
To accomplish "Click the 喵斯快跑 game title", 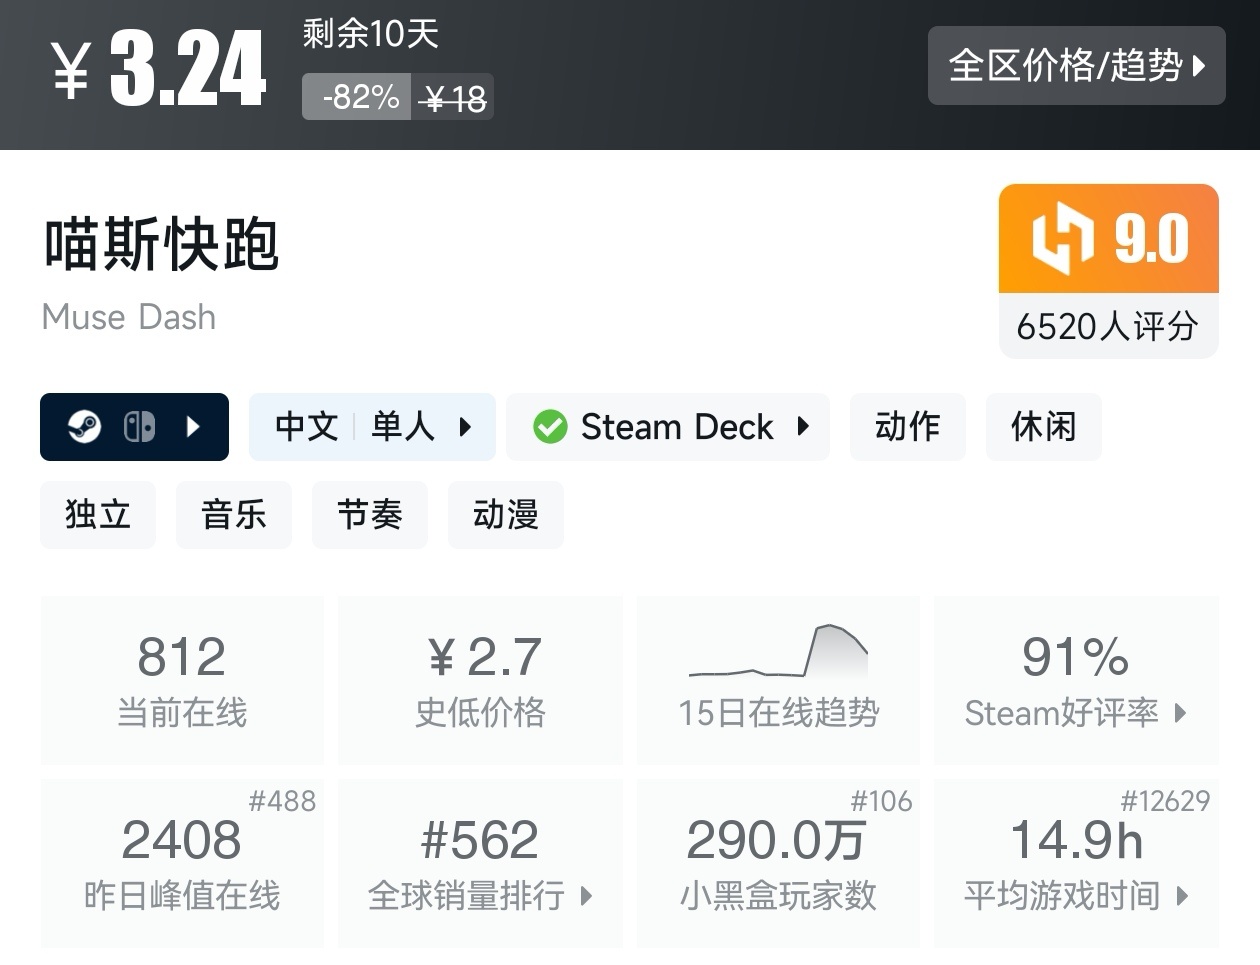I will (x=162, y=243).
